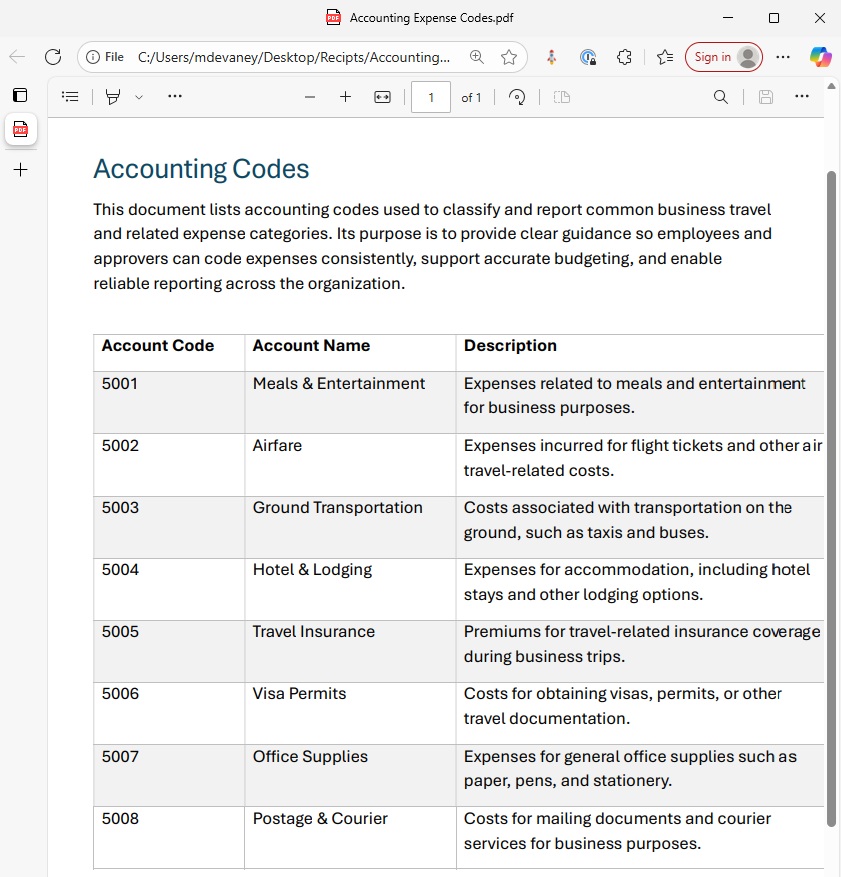Select the highlight tool in PDF toolbar
Image resolution: width=841 pixels, height=877 pixels.
[x=113, y=97]
